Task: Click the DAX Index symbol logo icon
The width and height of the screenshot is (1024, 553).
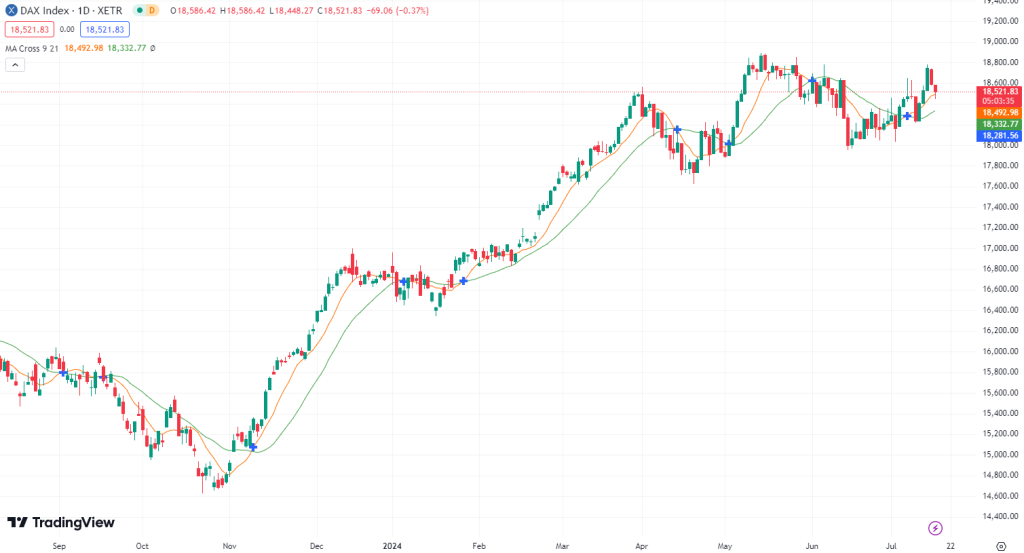Action: click(11, 10)
